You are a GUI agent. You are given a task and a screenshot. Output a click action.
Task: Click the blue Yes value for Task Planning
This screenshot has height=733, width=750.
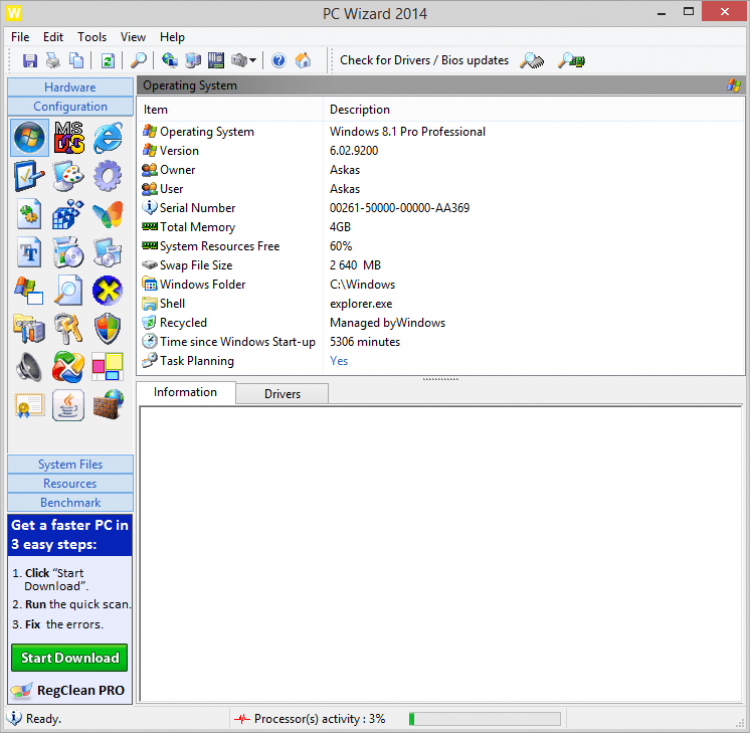pos(339,361)
